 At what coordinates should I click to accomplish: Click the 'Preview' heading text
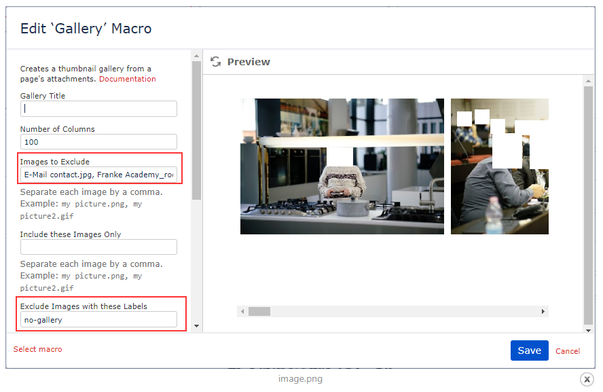point(248,62)
